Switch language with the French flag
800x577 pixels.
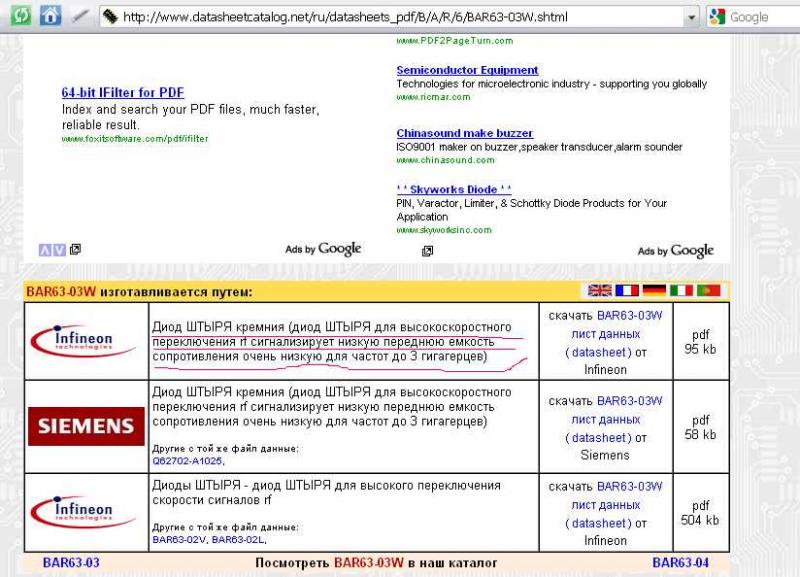(x=627, y=290)
